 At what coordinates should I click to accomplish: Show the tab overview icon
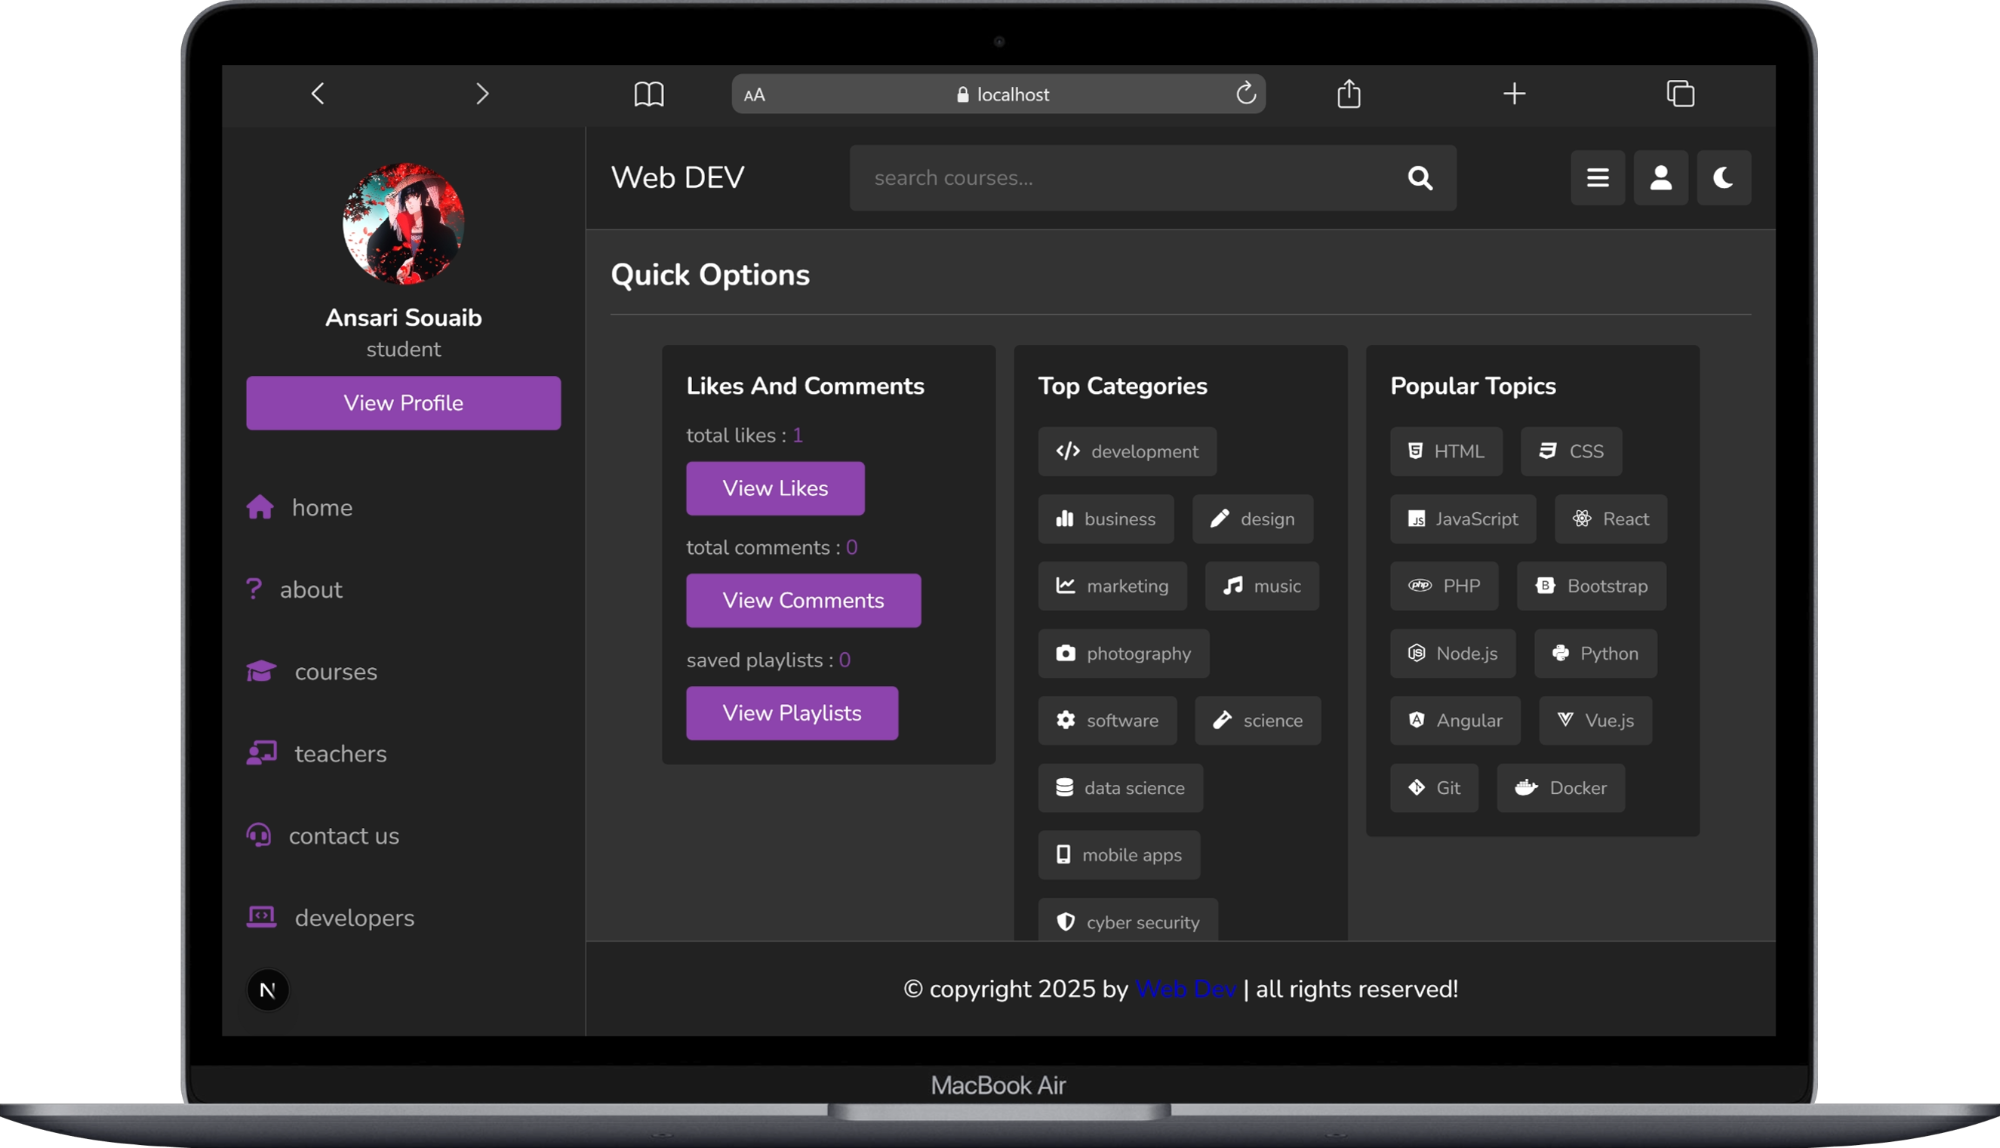[x=1680, y=94]
